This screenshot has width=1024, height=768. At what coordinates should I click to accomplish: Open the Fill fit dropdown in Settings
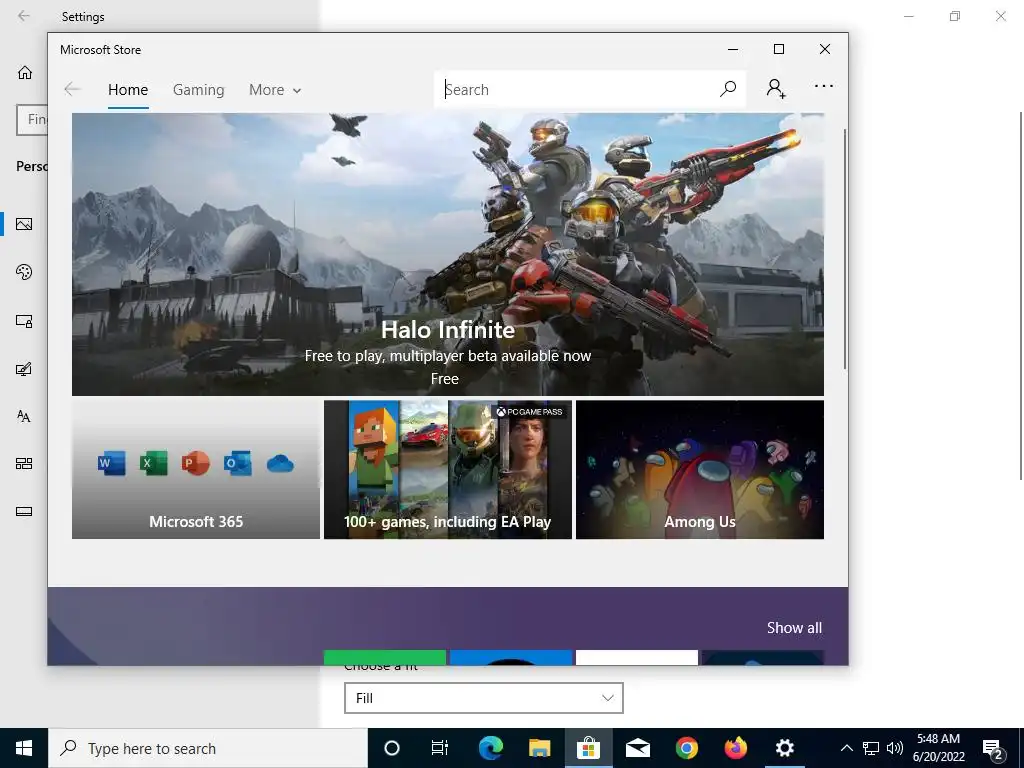coord(483,698)
